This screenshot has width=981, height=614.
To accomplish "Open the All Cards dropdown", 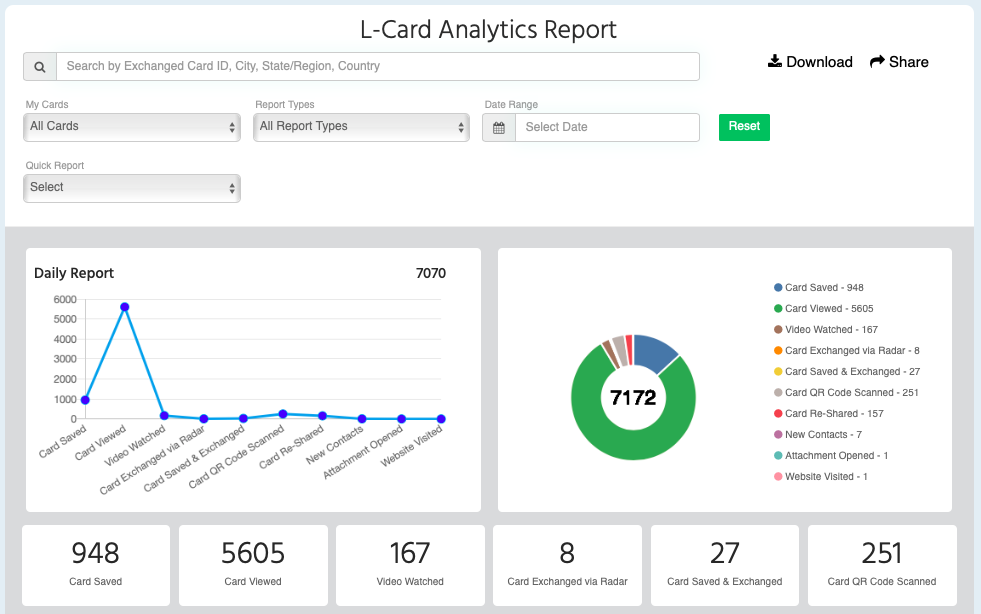I will pyautogui.click(x=132, y=127).
